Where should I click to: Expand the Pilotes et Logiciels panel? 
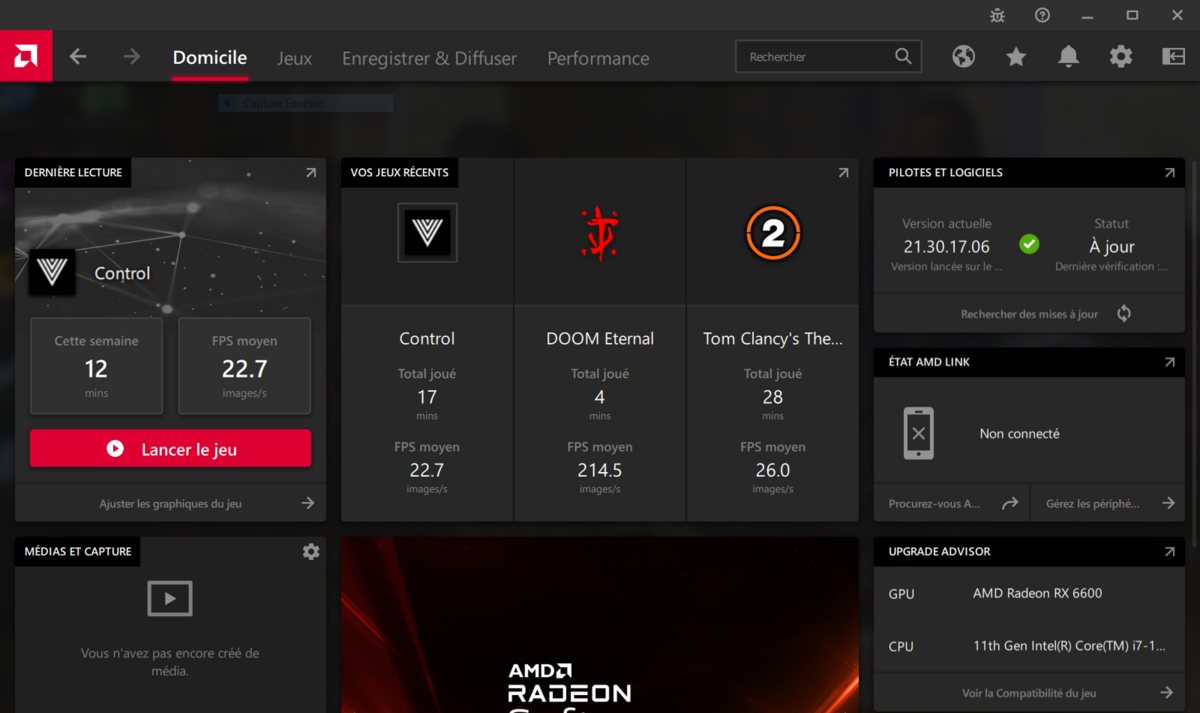click(1169, 173)
